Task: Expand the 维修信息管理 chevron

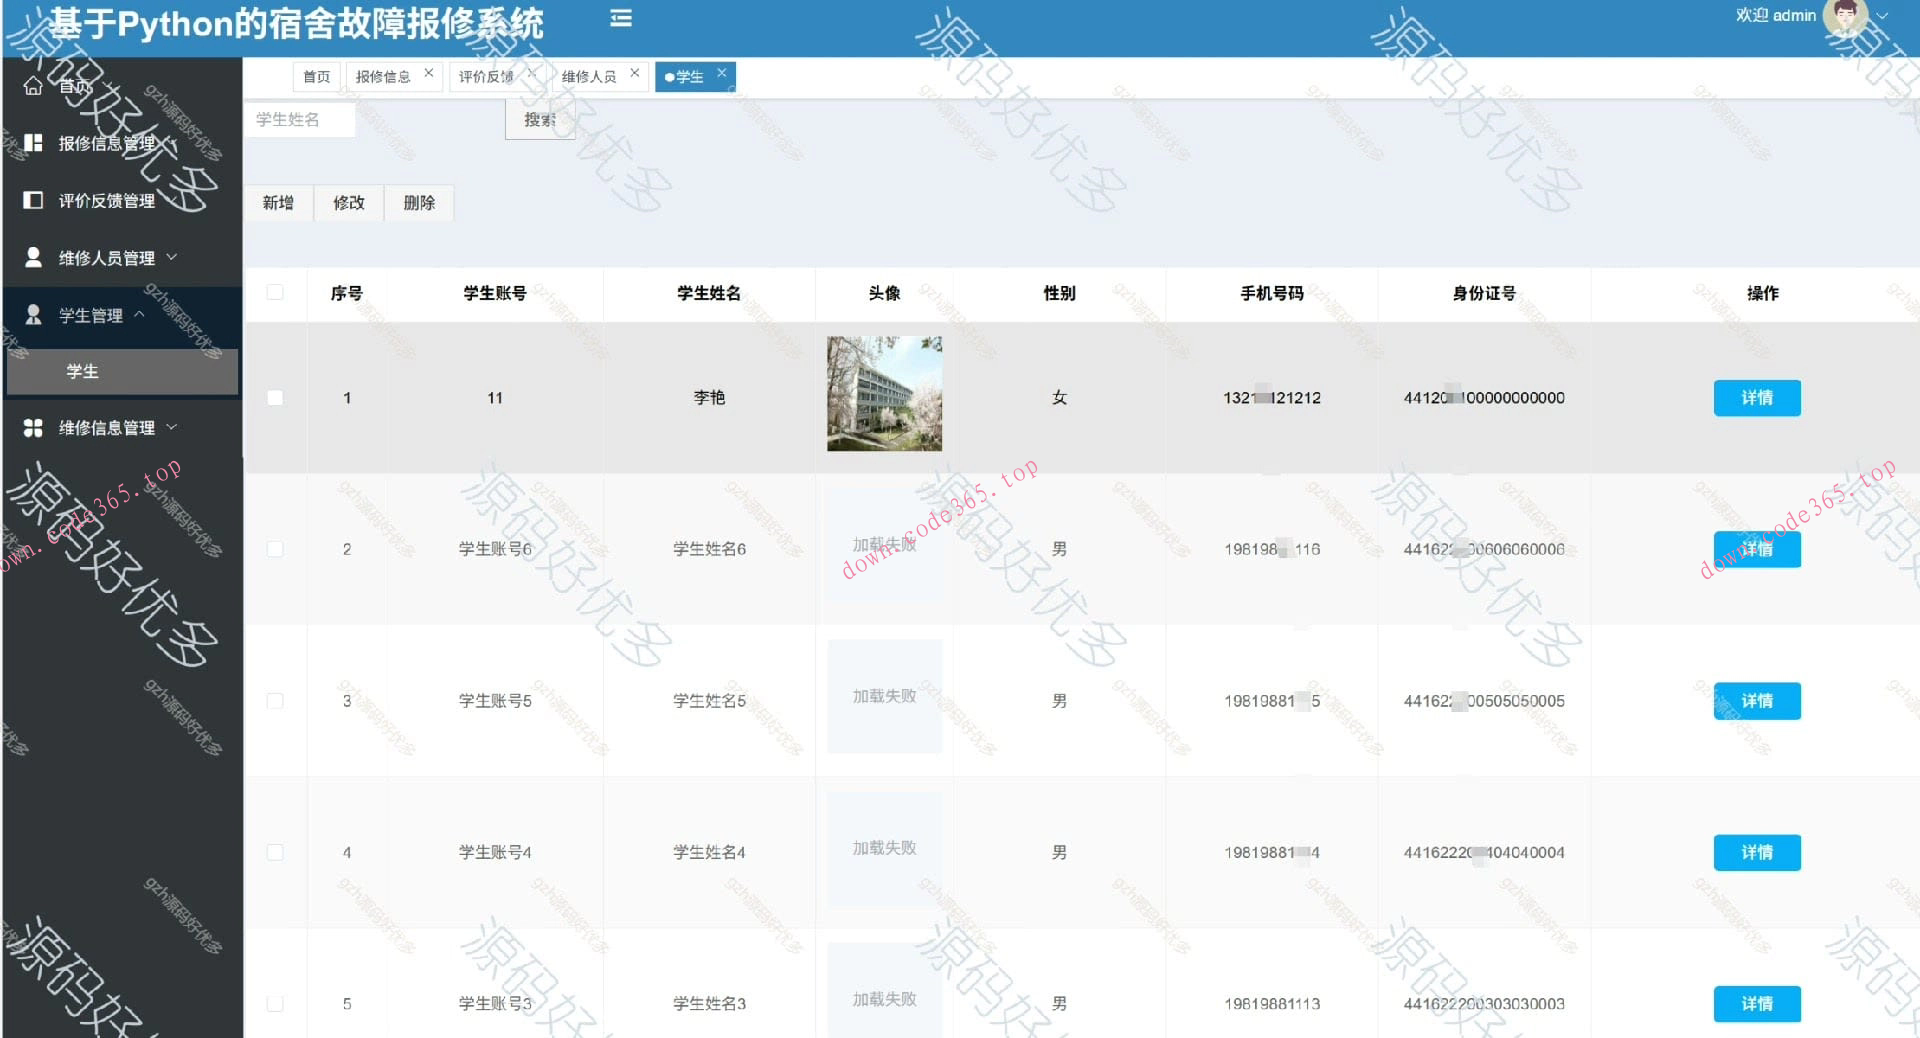Action: 174,427
